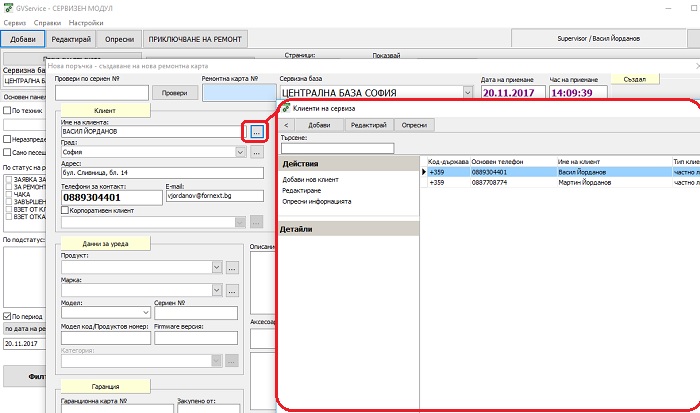Expand the Марка dropdown
Image resolution: width=700 pixels, height=413 pixels.
[217, 290]
